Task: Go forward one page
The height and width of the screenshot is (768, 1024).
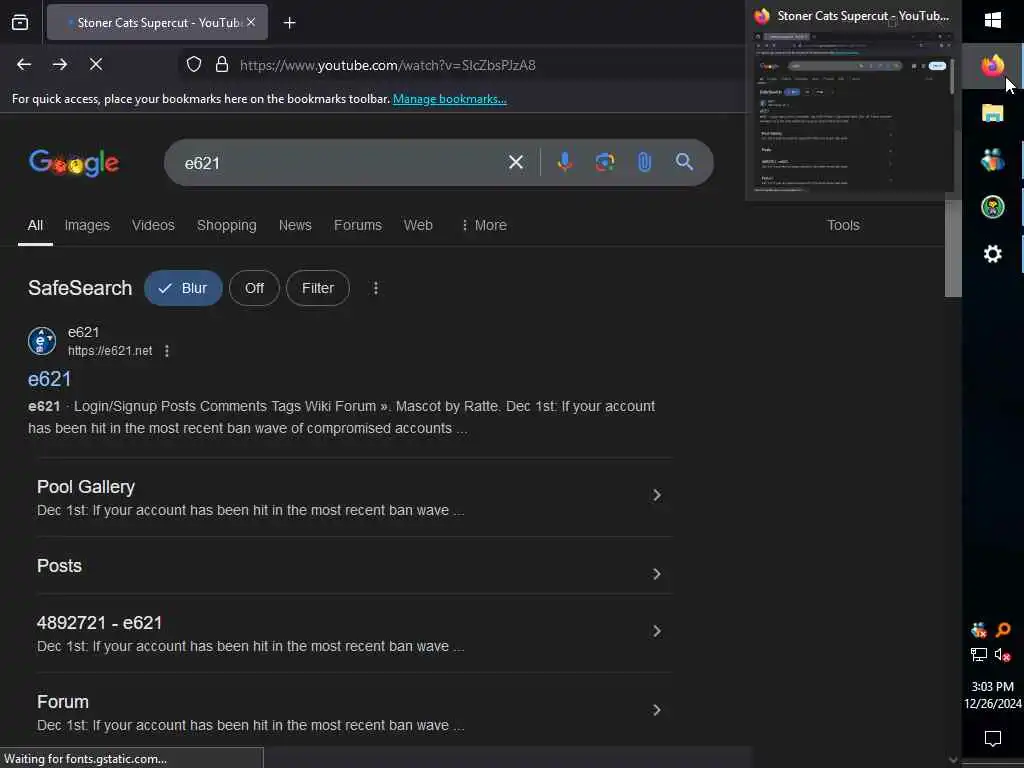Action: (59, 65)
